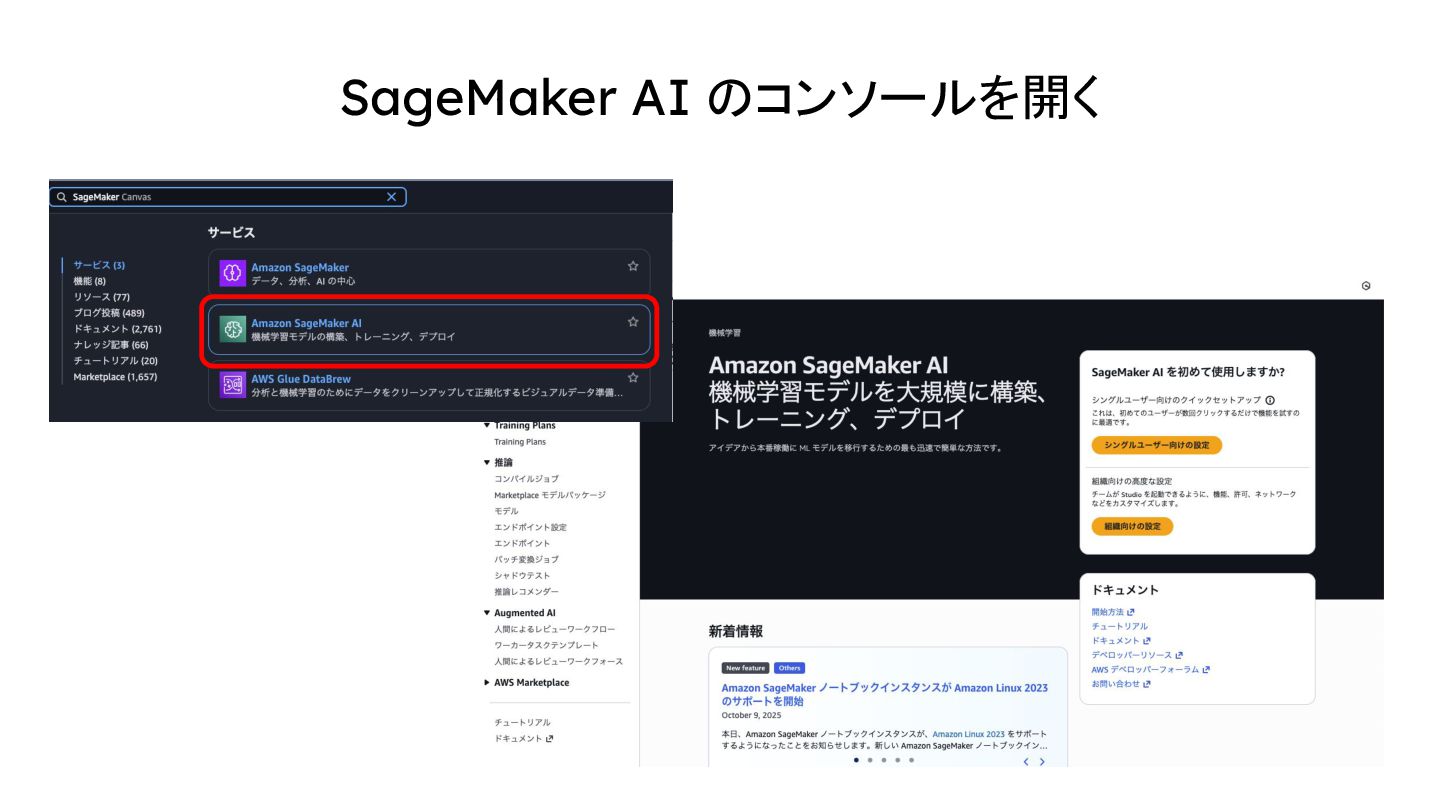Select the first (active) news carousel dot
This screenshot has width=1440, height=810.
856,760
